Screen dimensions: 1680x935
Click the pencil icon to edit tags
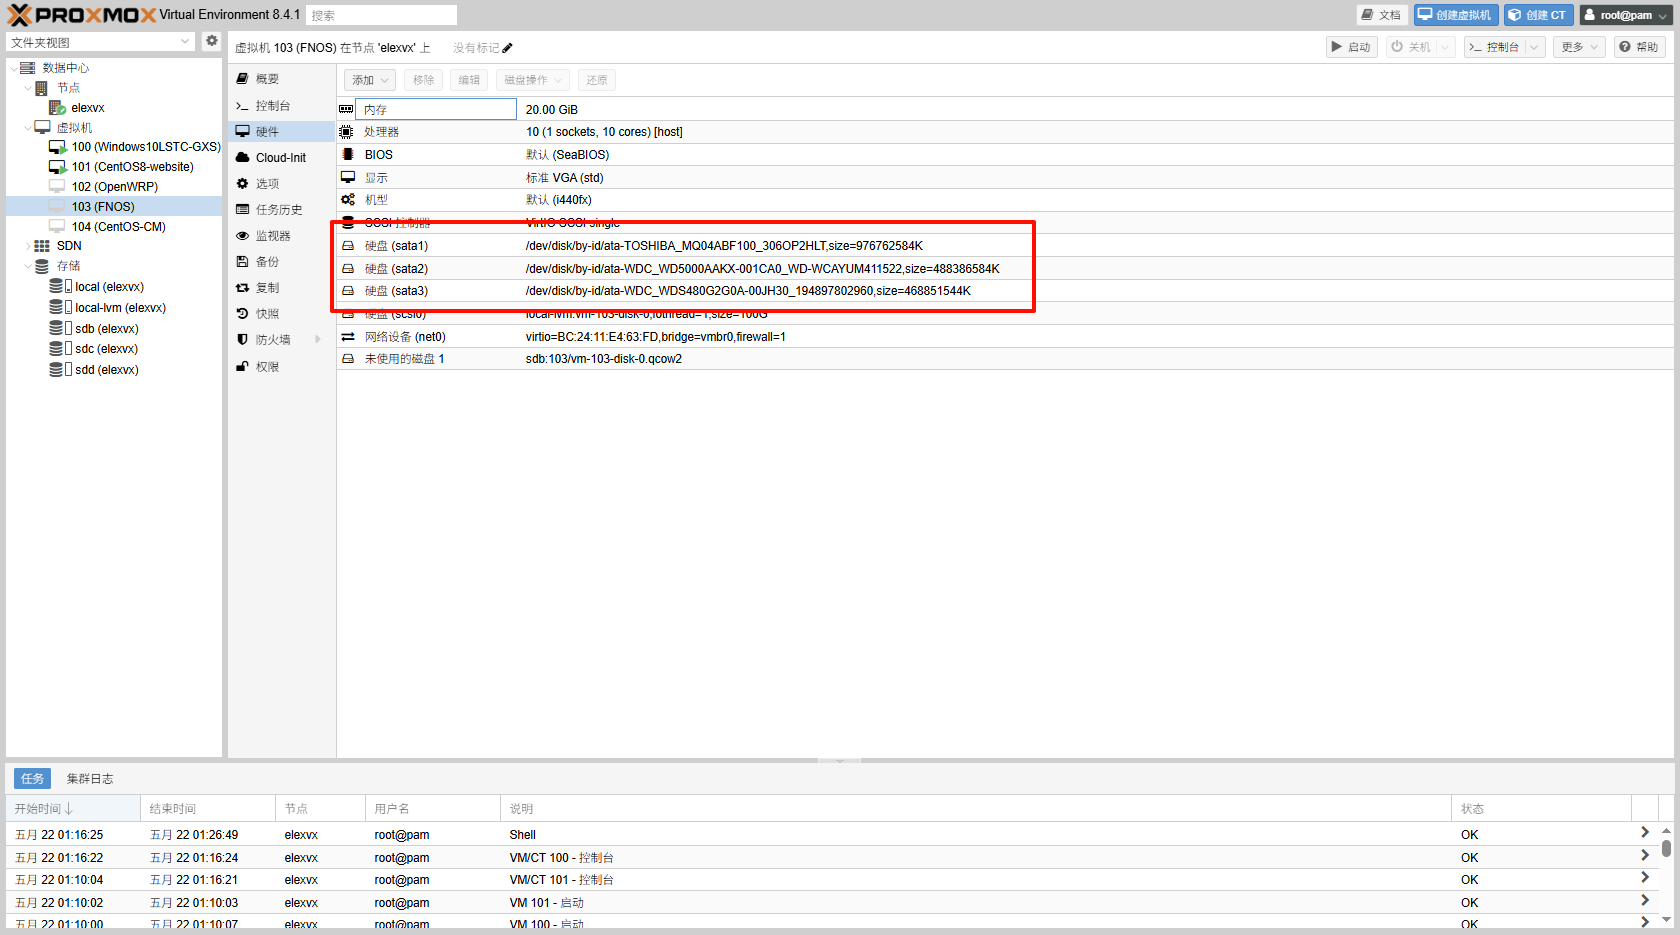pyautogui.click(x=507, y=48)
